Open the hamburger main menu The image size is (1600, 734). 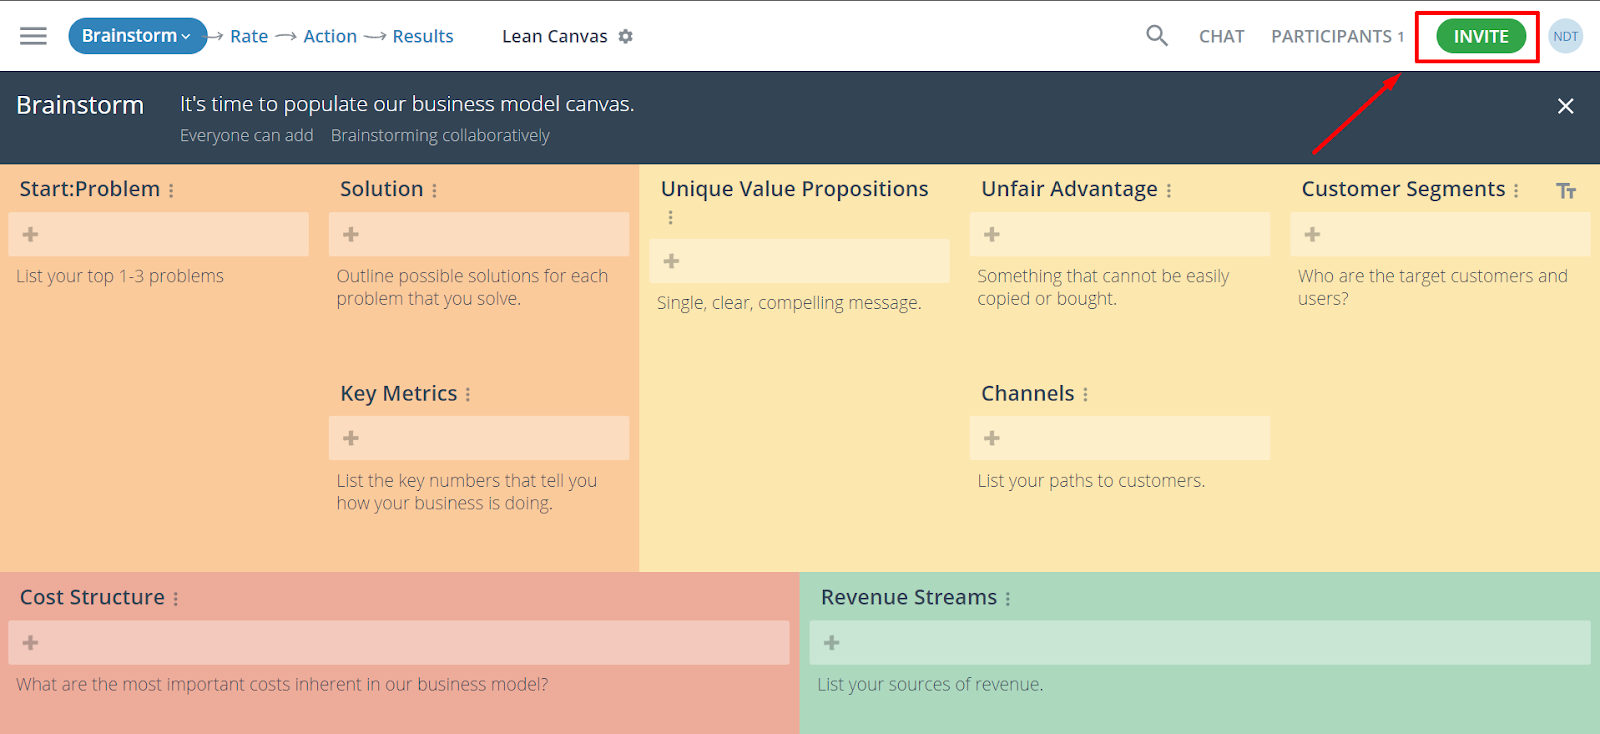33,36
